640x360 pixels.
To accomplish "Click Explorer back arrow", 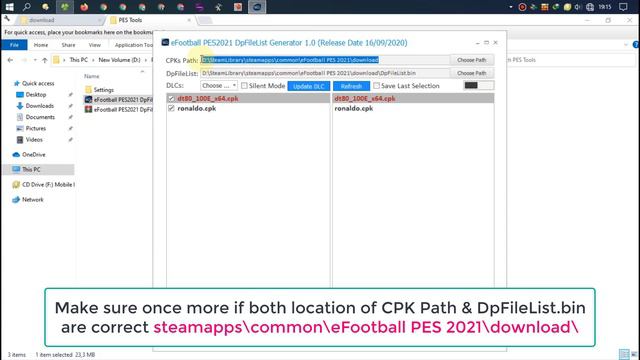I will click(10, 60).
